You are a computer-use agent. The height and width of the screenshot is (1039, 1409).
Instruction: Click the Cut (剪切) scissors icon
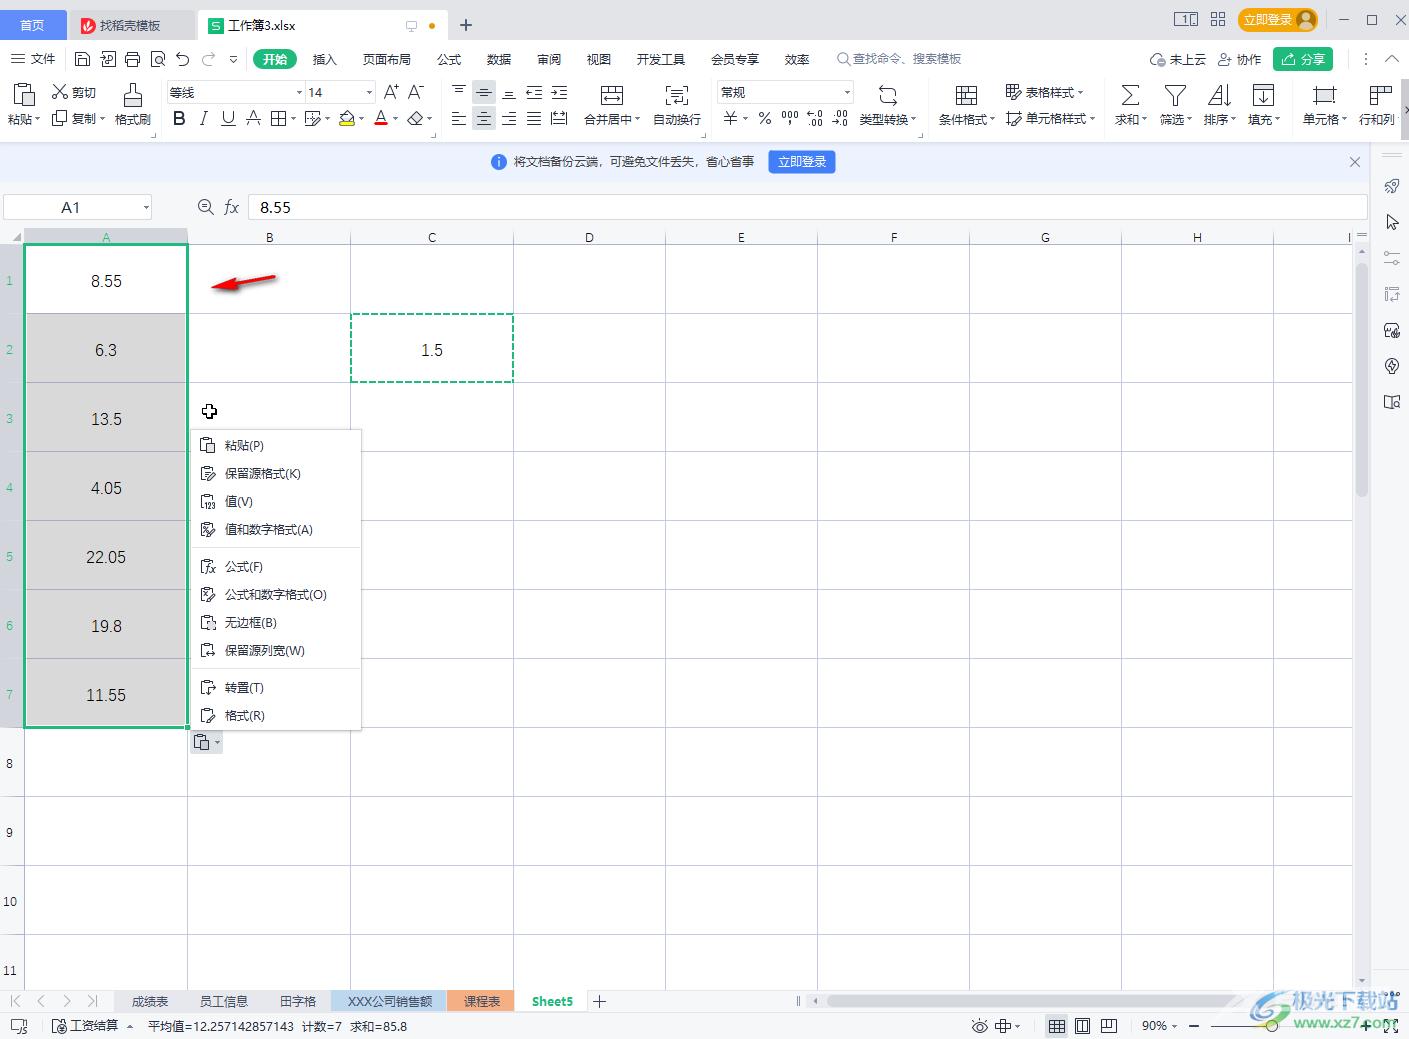pos(60,92)
